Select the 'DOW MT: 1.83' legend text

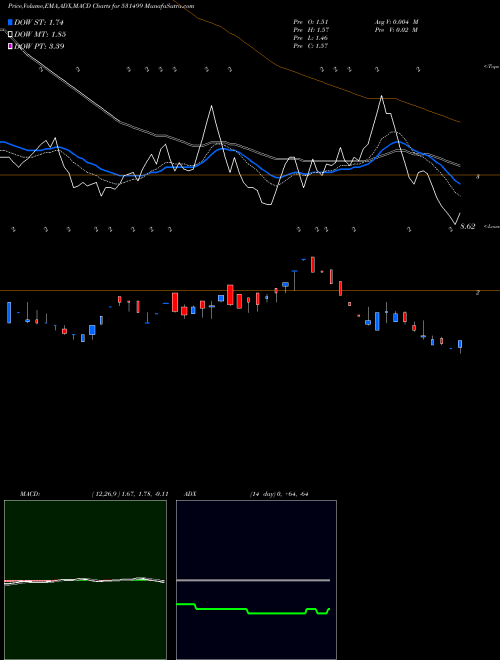40,34
